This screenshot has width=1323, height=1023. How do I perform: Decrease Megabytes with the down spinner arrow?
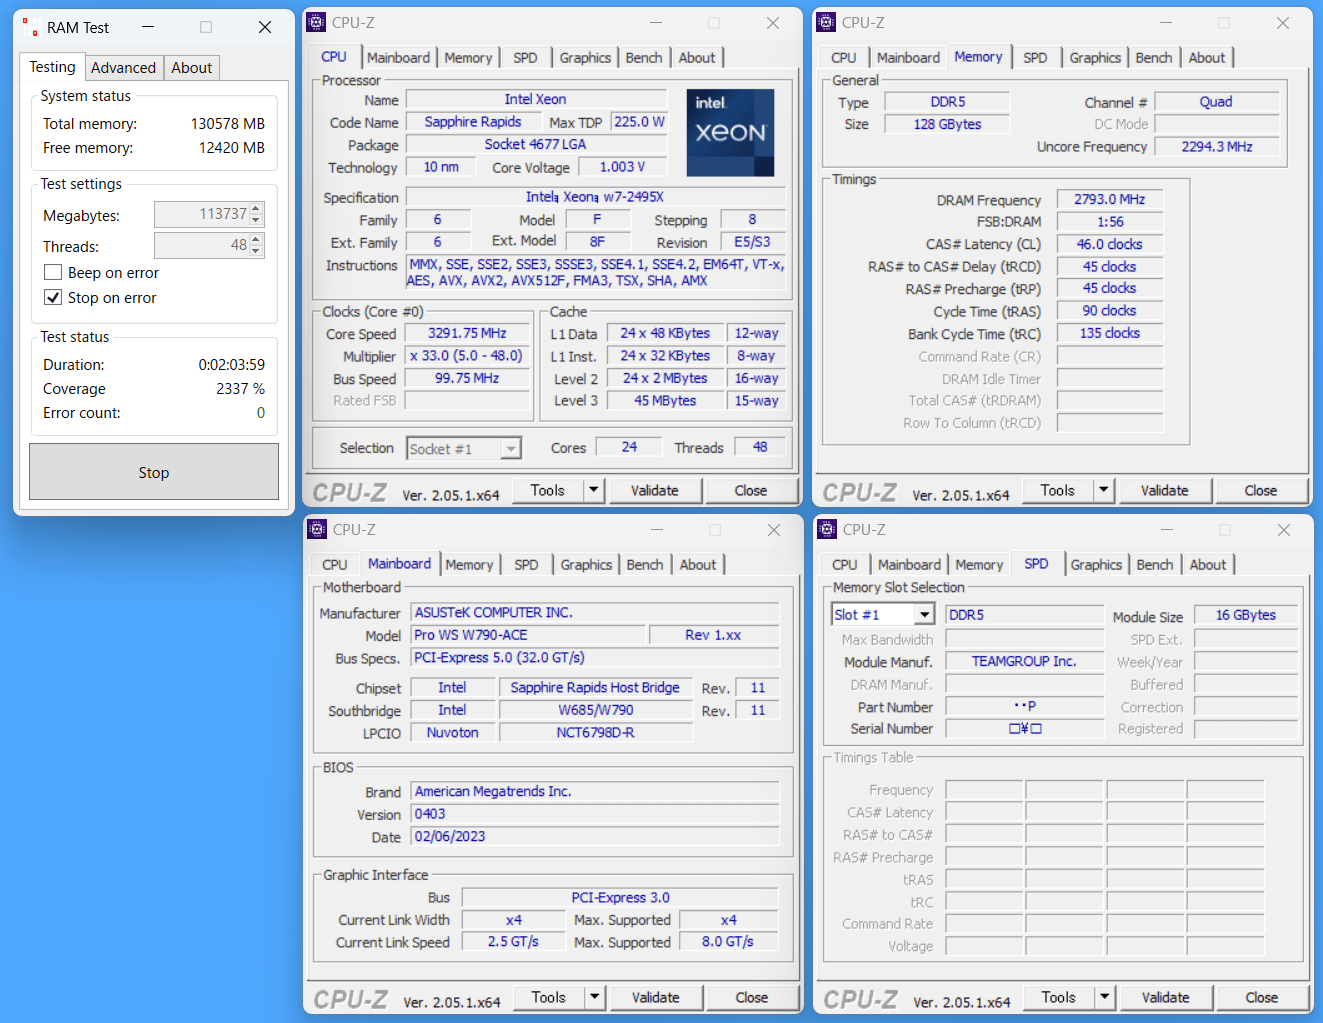[257, 221]
